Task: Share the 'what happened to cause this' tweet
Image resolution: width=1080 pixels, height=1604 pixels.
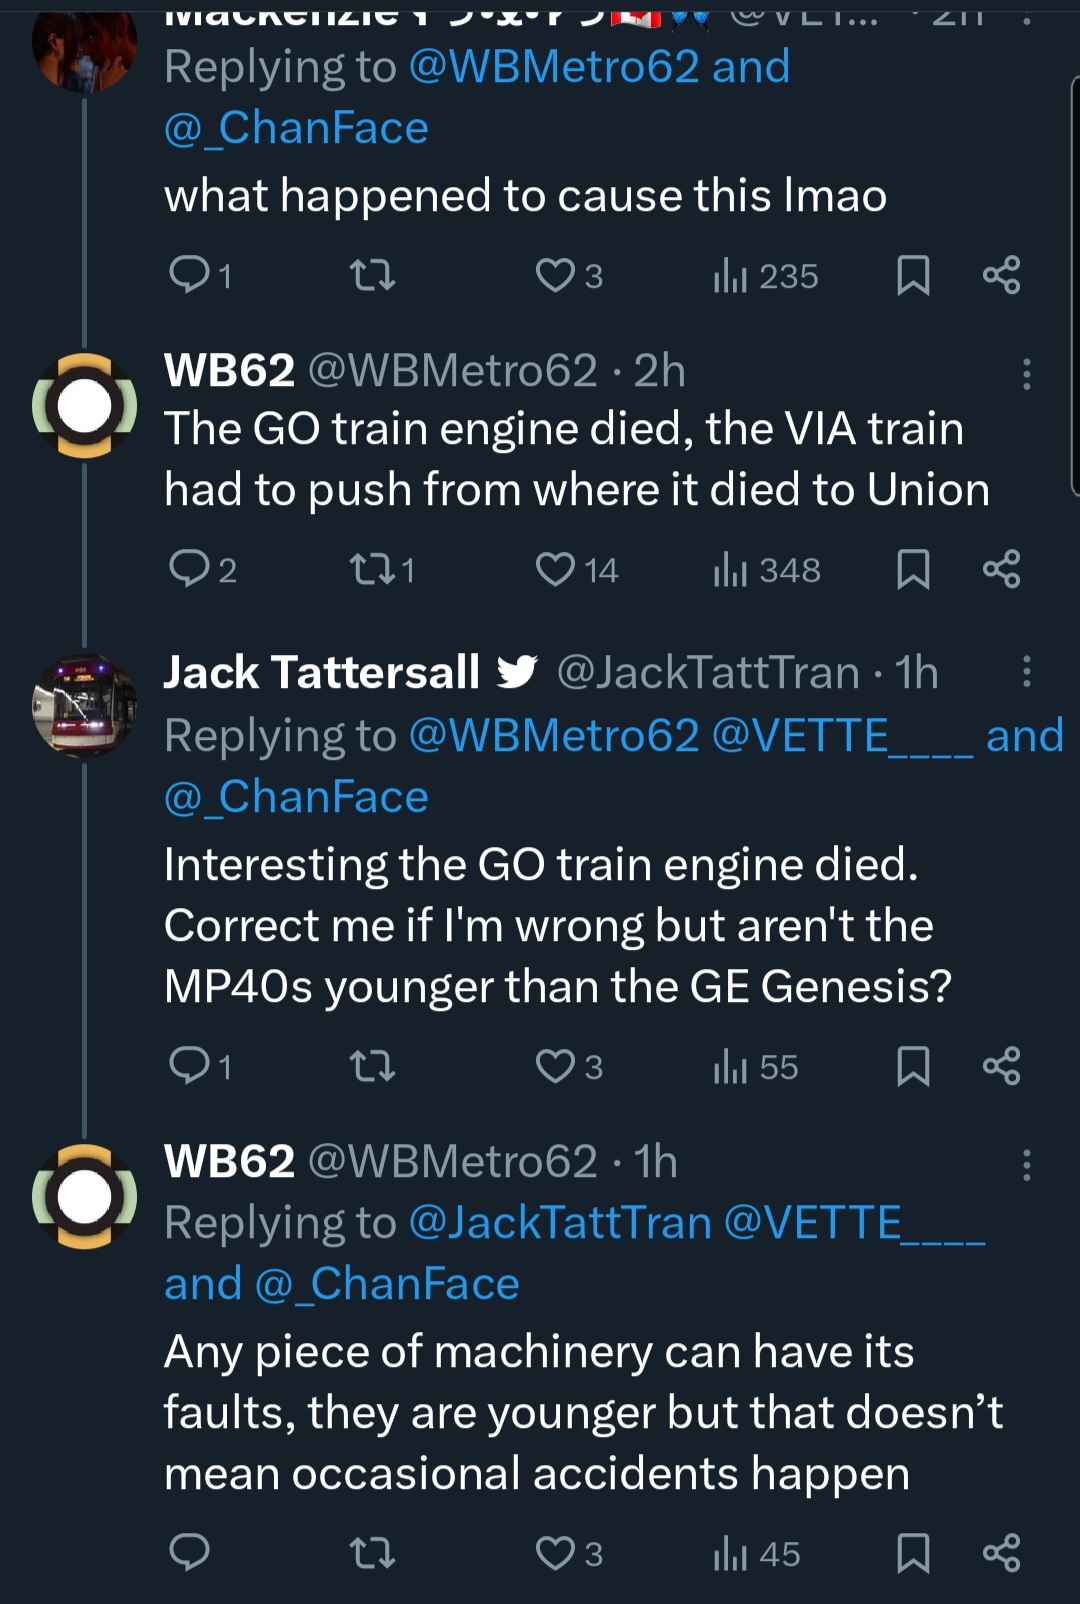Action: click(1001, 275)
